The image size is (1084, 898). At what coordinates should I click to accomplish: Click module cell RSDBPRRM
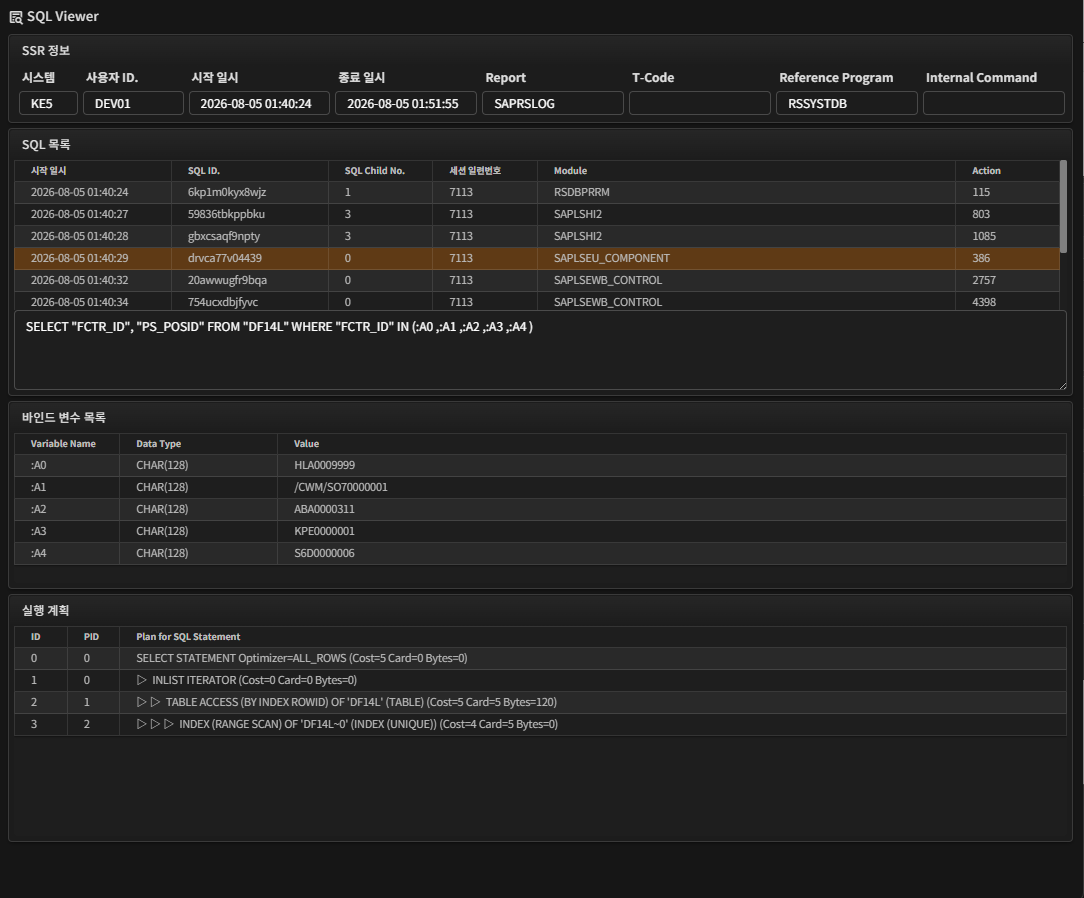[581, 192]
